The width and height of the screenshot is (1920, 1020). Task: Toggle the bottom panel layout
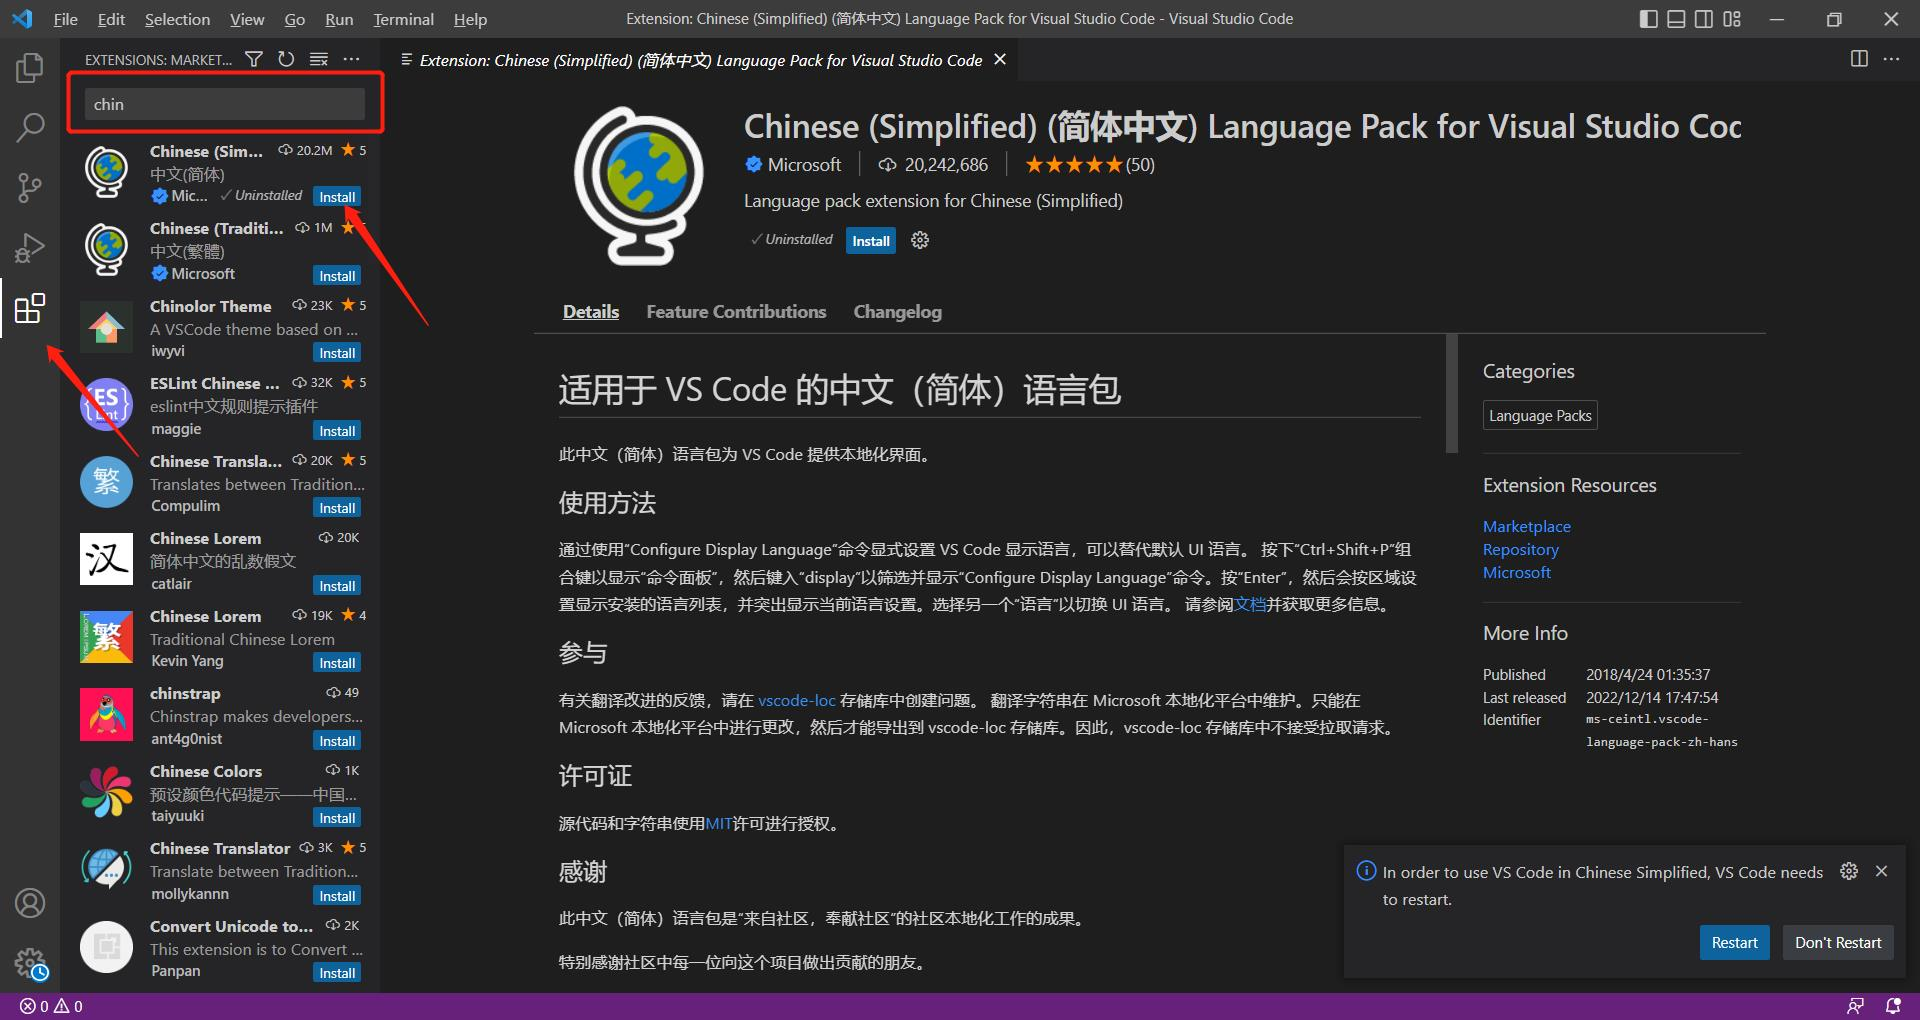[1676, 19]
